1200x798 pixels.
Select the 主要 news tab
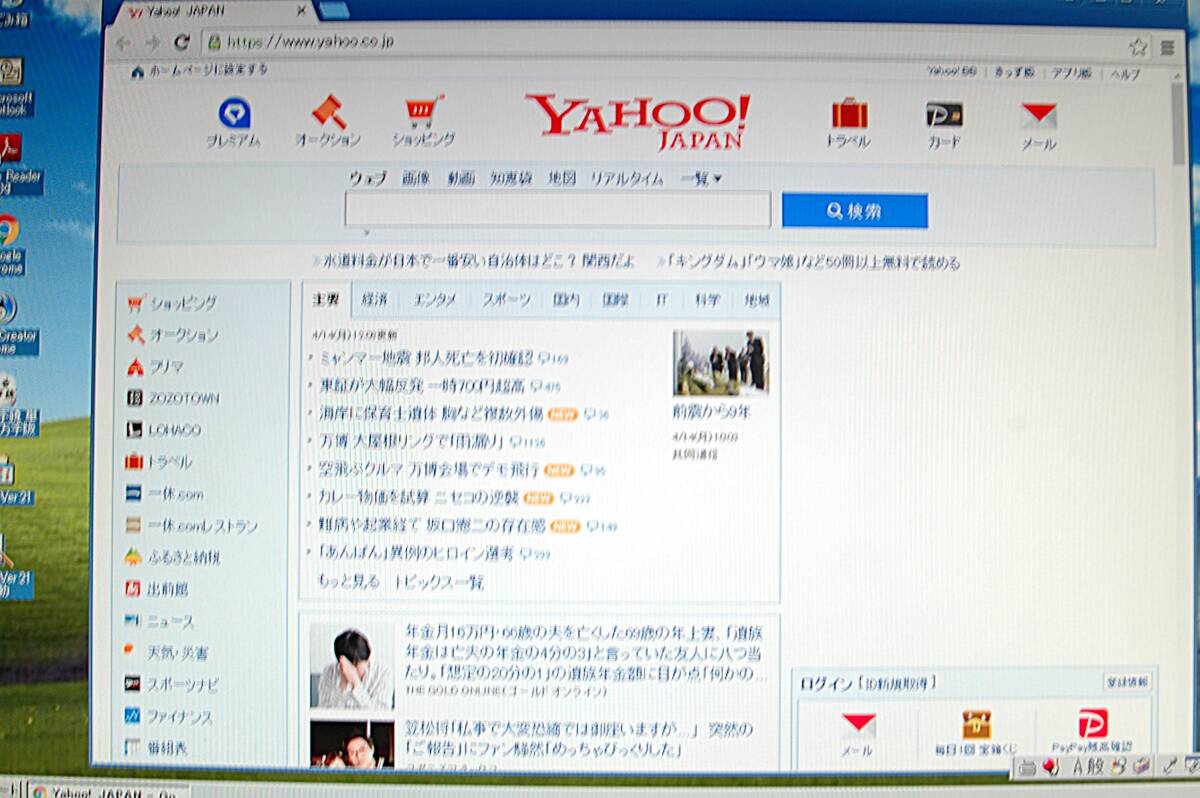(325, 300)
